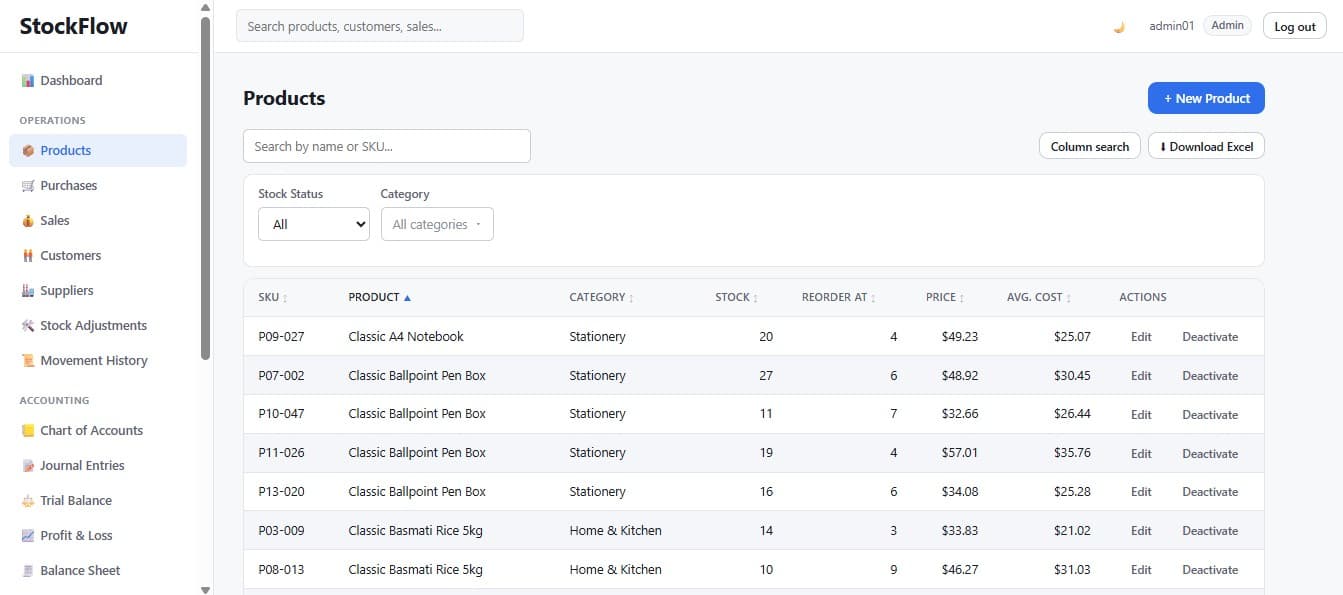Image resolution: width=1343 pixels, height=595 pixels.
Task: Edit the P09-027 Classic A4 Notebook row
Action: coord(1141,337)
